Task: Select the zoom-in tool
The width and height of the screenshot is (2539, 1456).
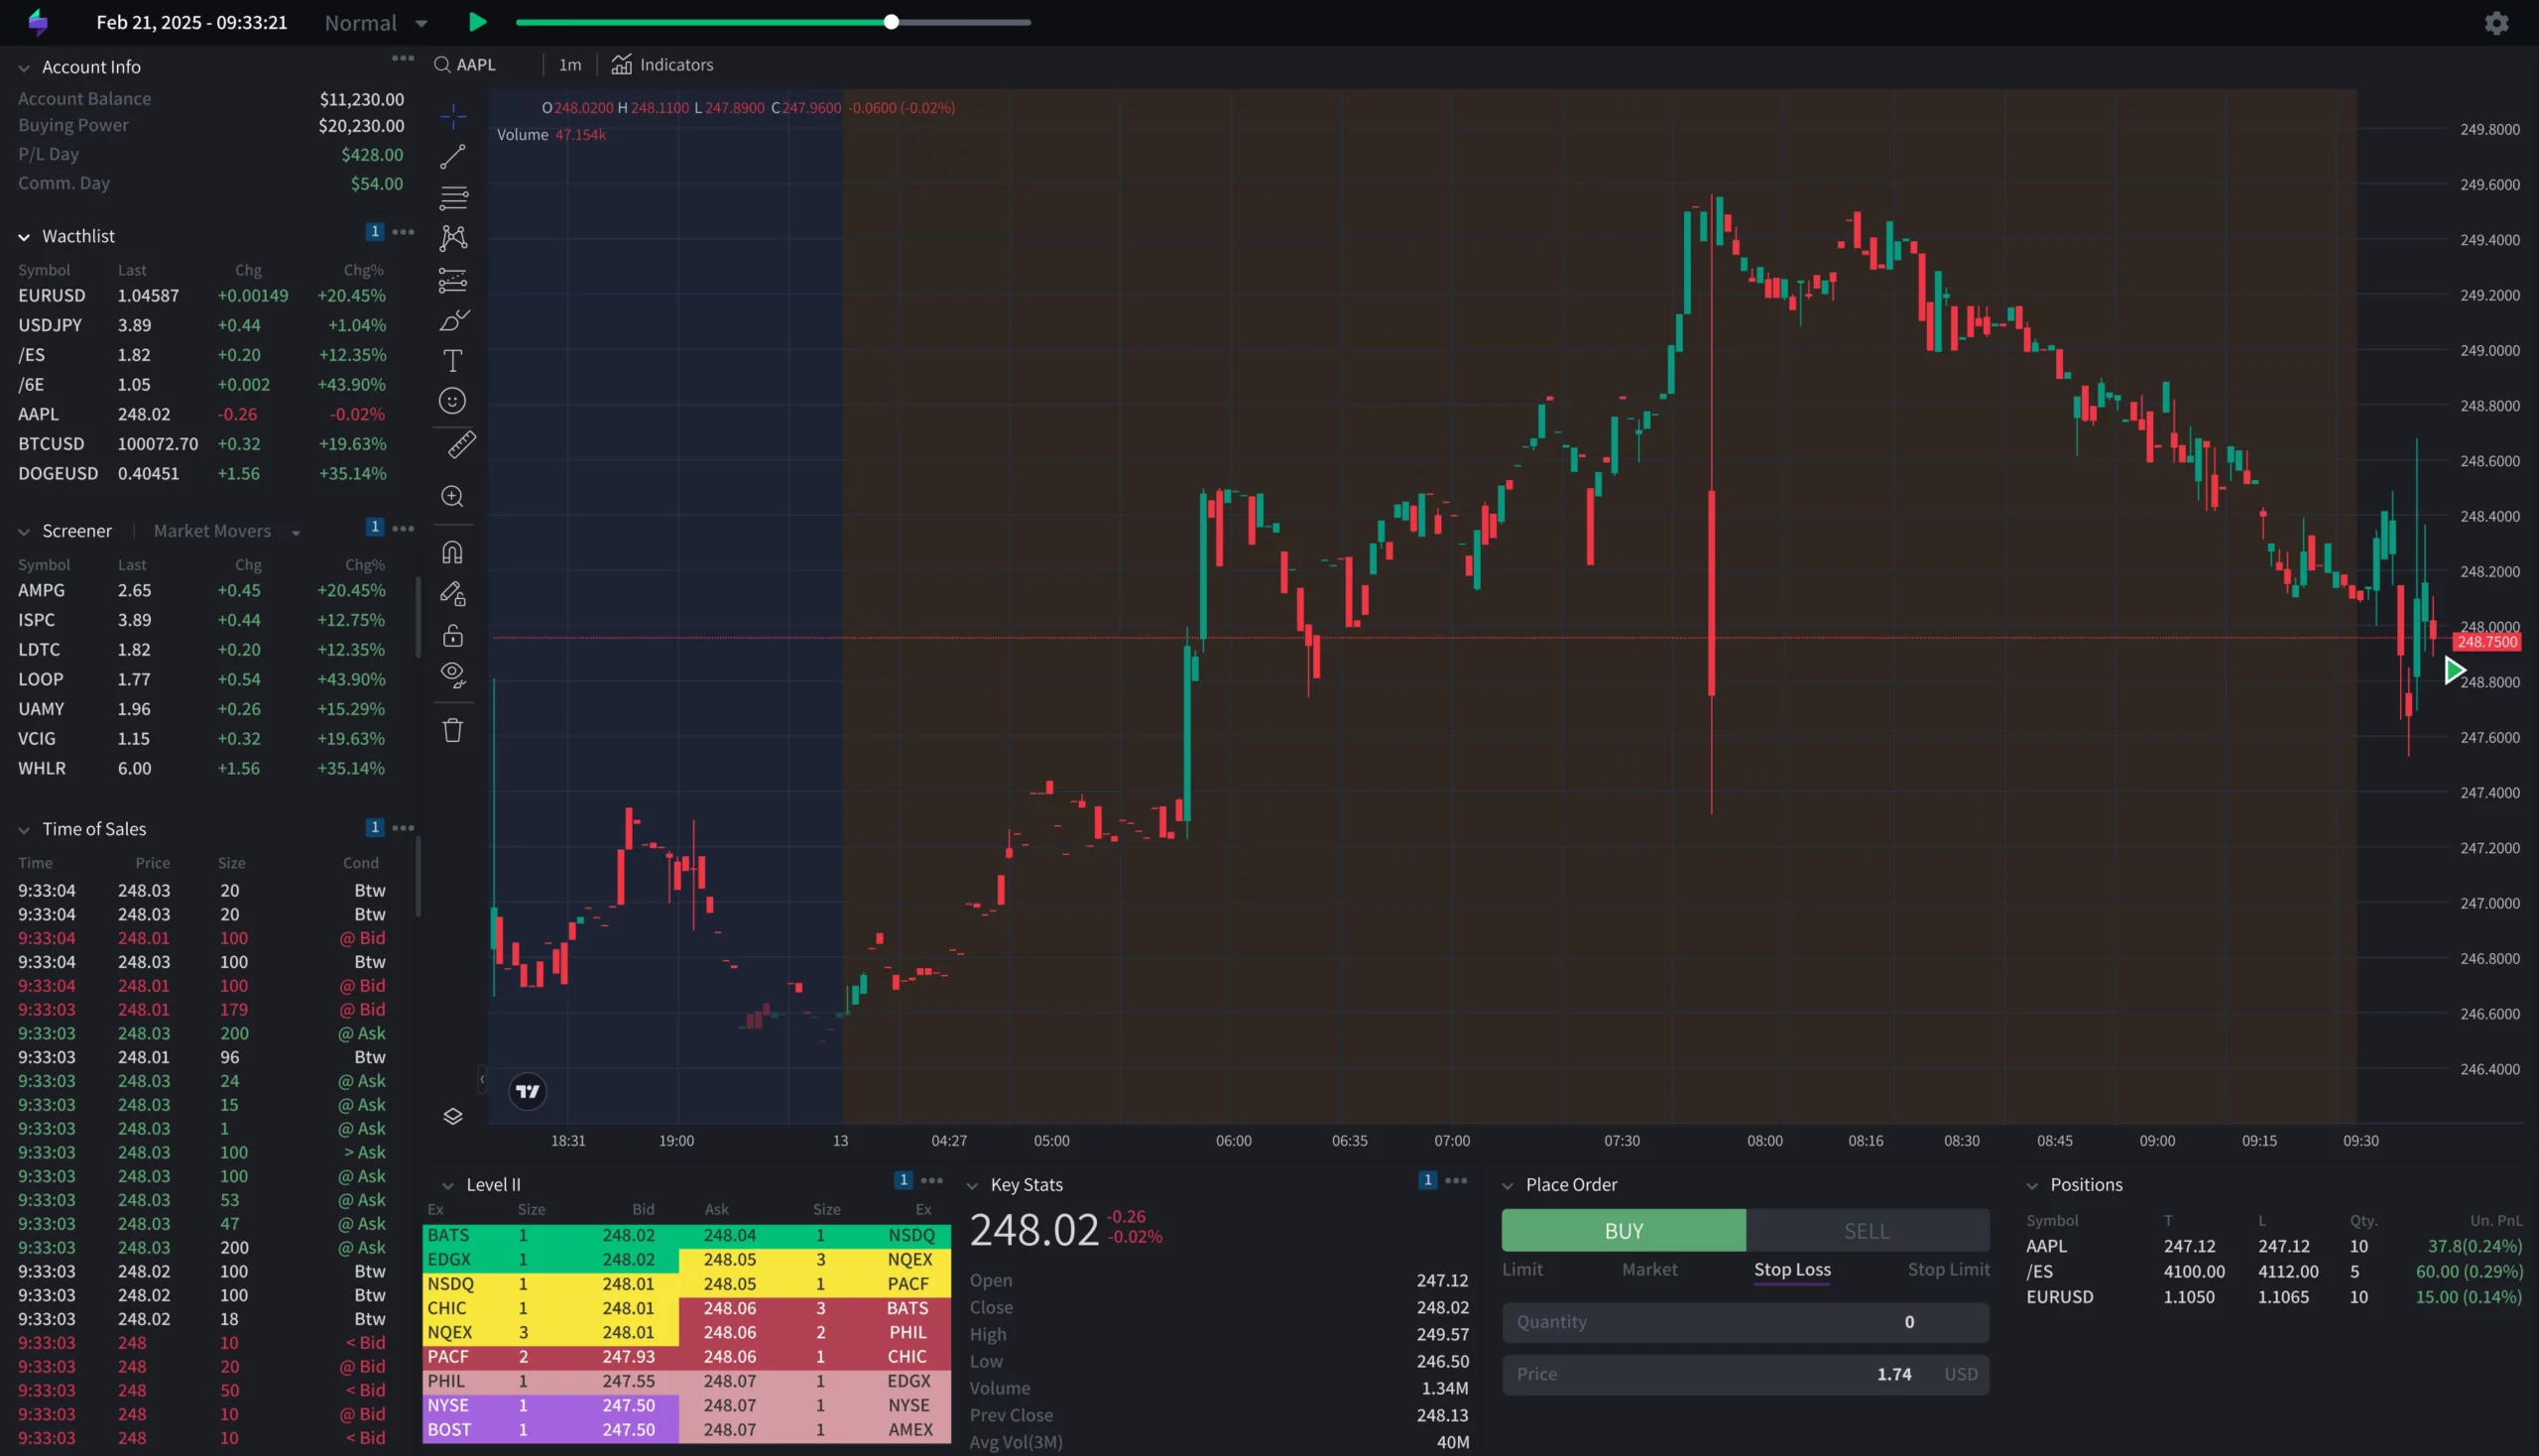Action: [452, 496]
